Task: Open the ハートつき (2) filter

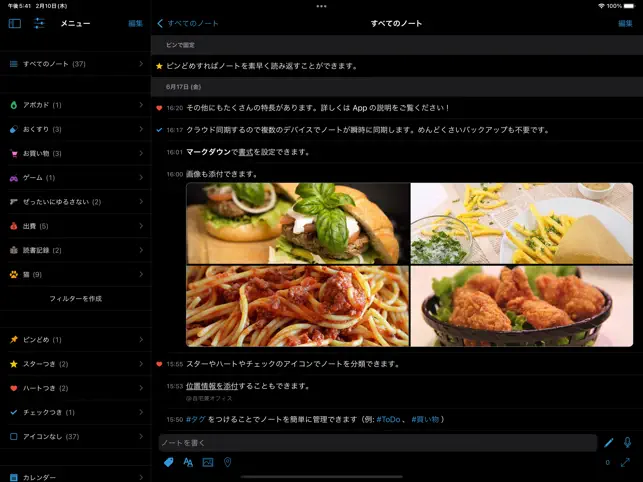Action: (75, 388)
